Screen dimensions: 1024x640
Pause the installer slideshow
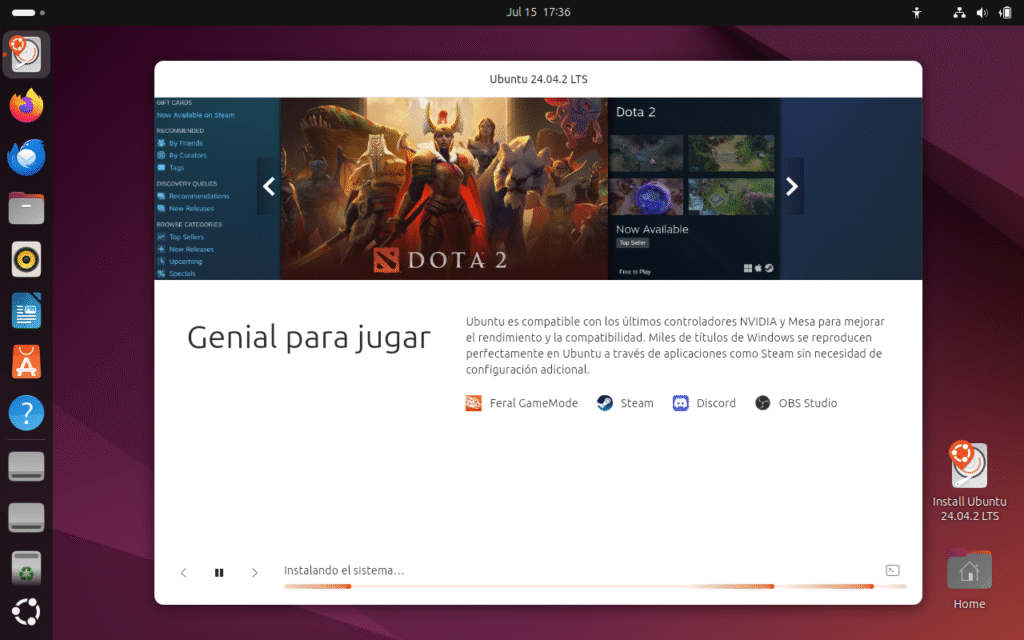point(219,573)
